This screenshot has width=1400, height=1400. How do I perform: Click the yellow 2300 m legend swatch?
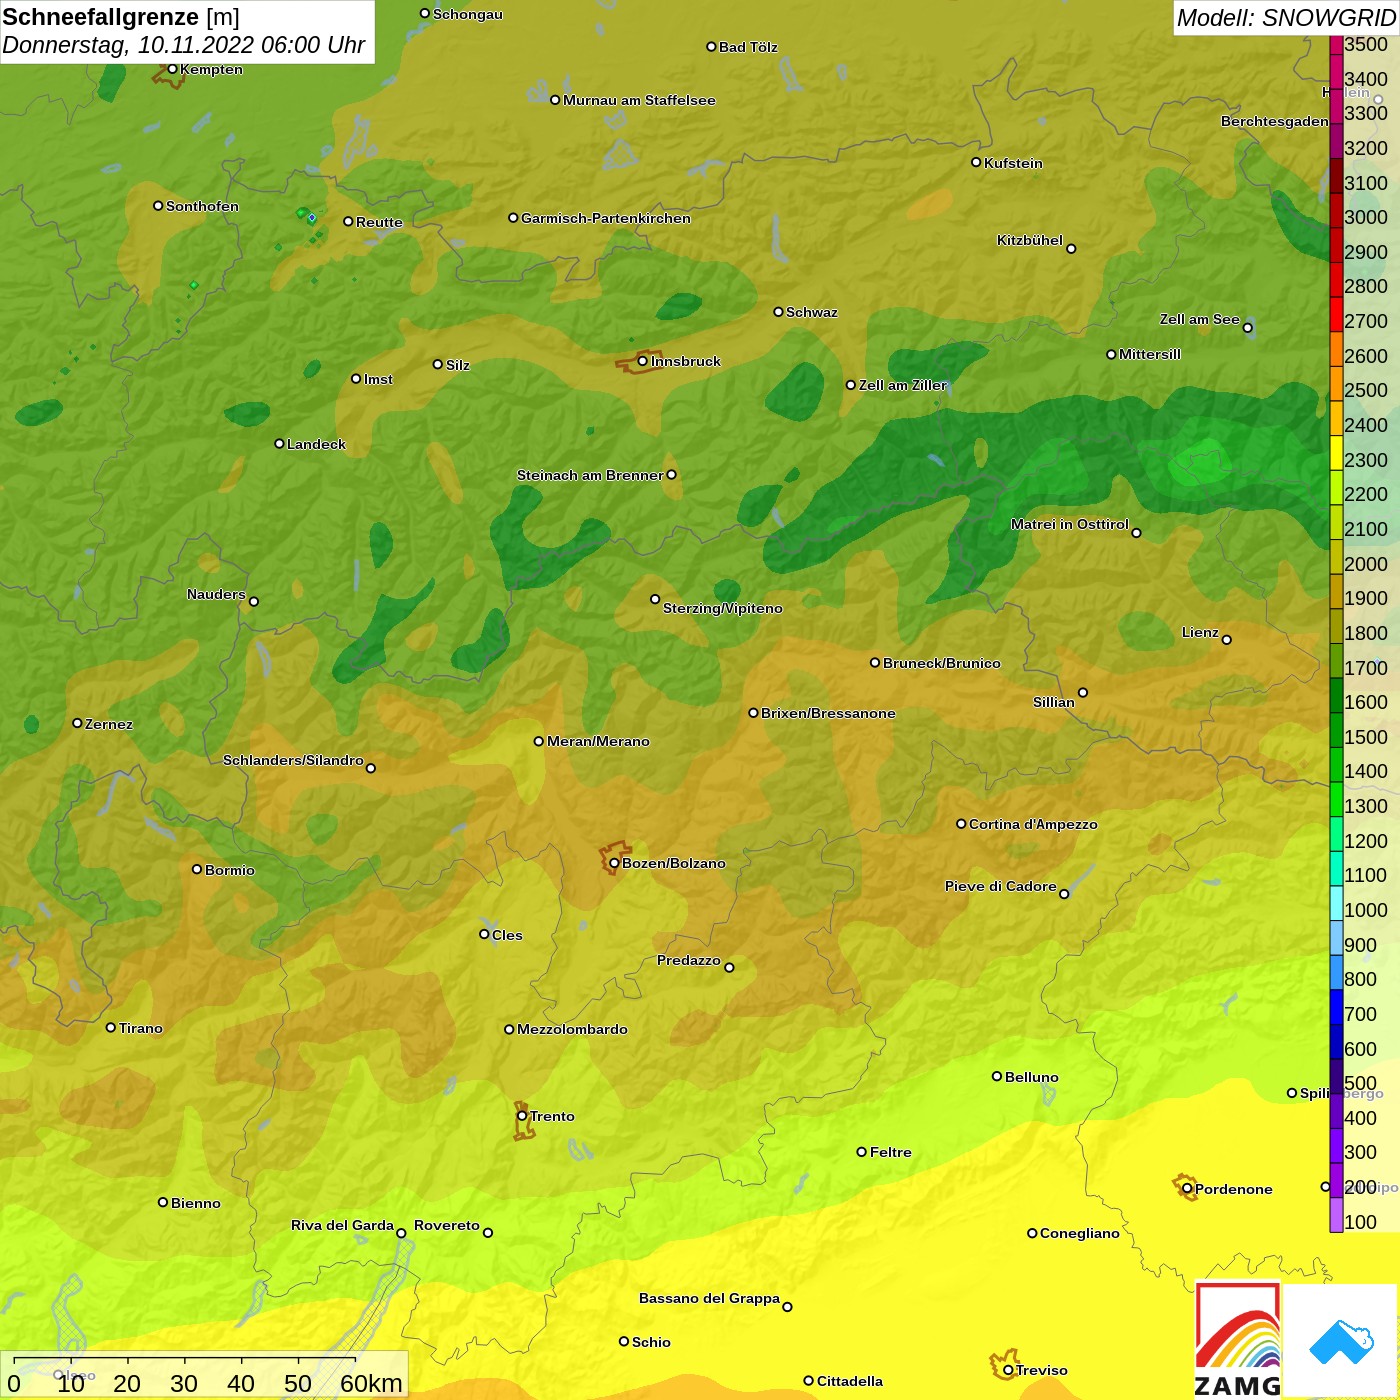[x=1336, y=452]
